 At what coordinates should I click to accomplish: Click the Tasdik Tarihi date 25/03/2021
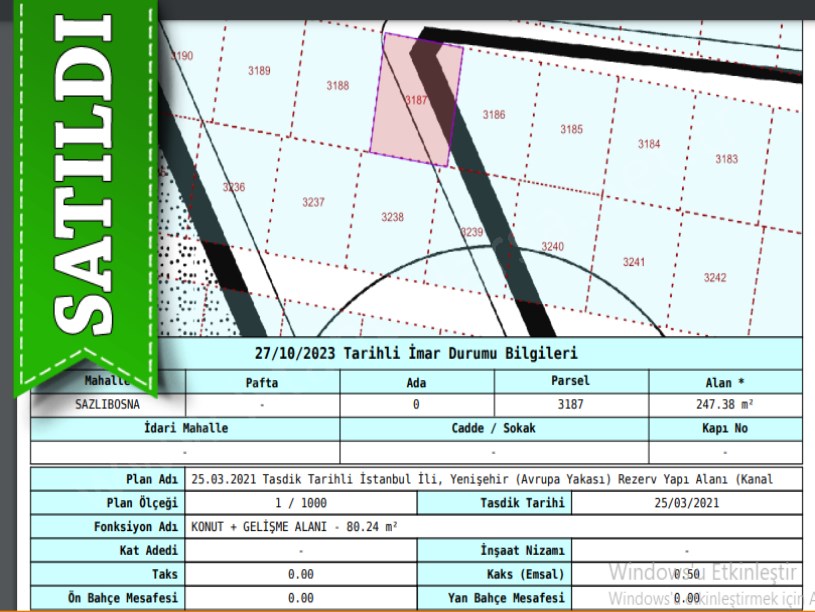coord(686,503)
